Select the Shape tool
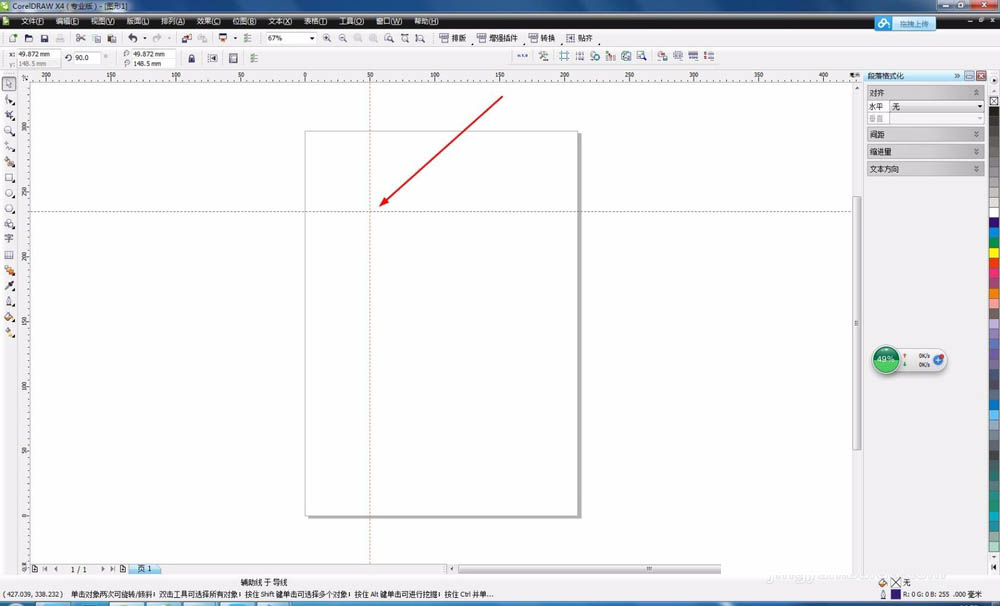This screenshot has height=606, width=1000. 9,100
